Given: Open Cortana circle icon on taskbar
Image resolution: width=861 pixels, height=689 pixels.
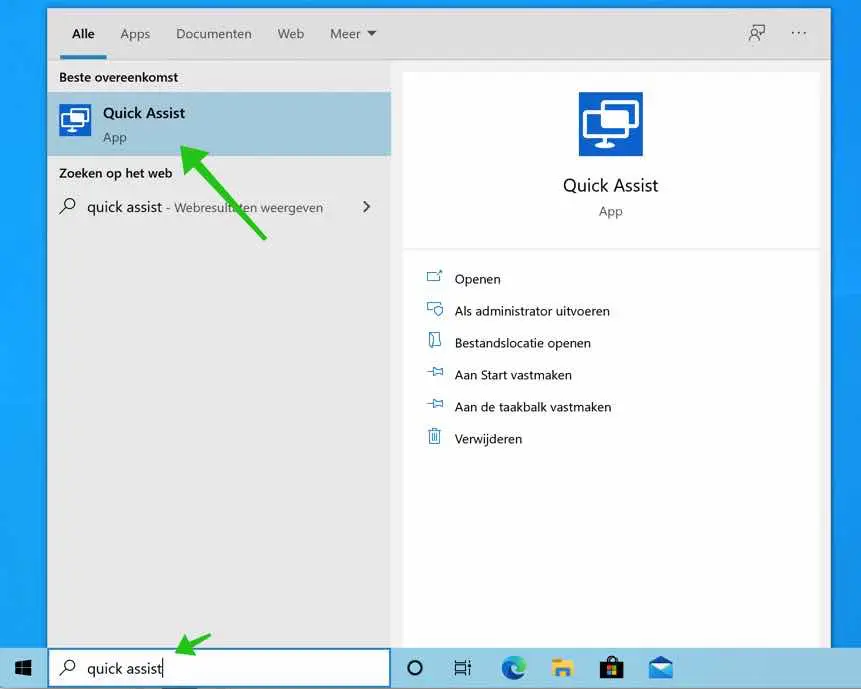Looking at the screenshot, I should pos(415,668).
